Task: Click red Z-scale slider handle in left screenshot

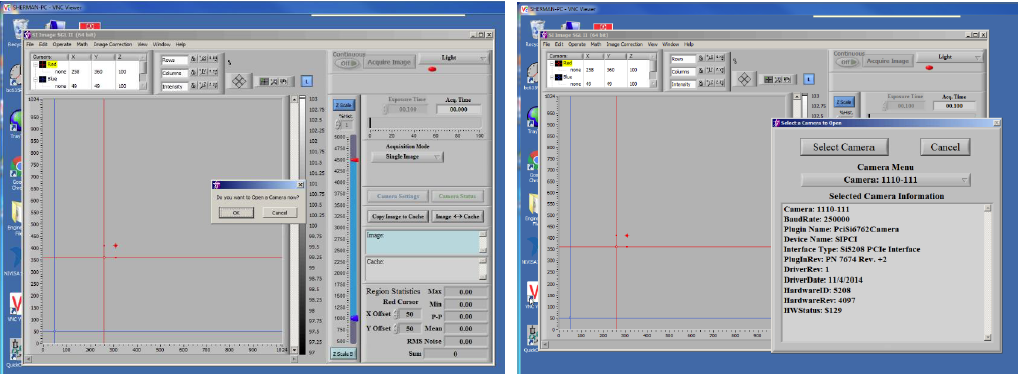Action: coord(354,160)
